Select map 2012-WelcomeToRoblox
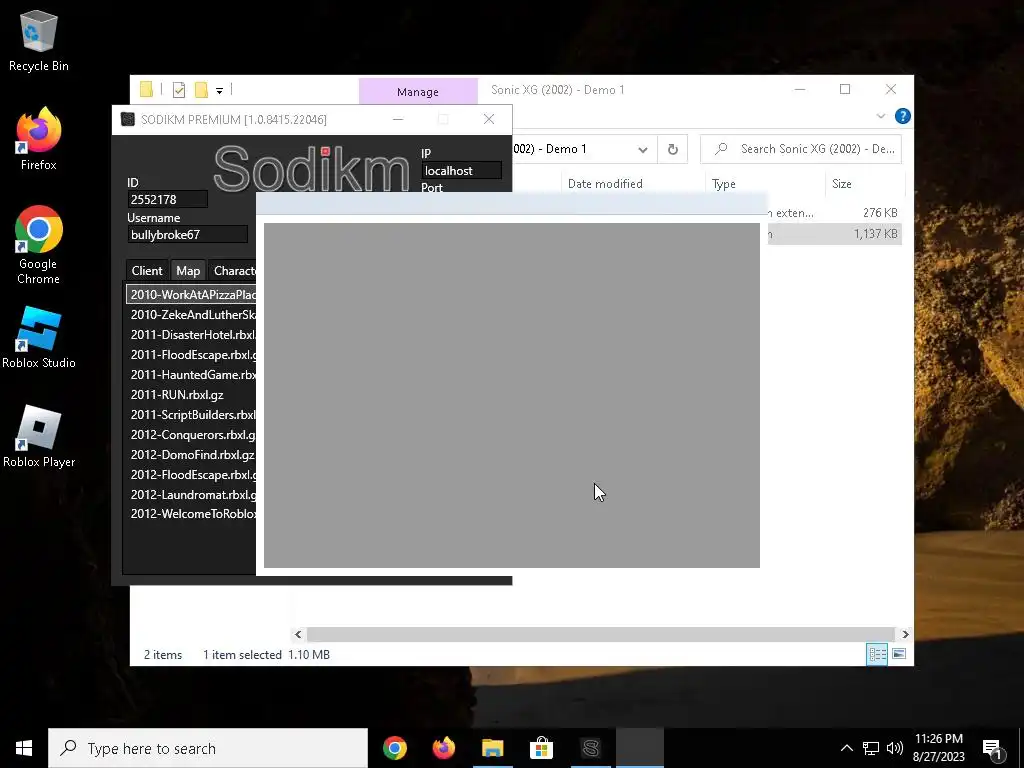Screen dimensions: 1024x768 coord(191,514)
